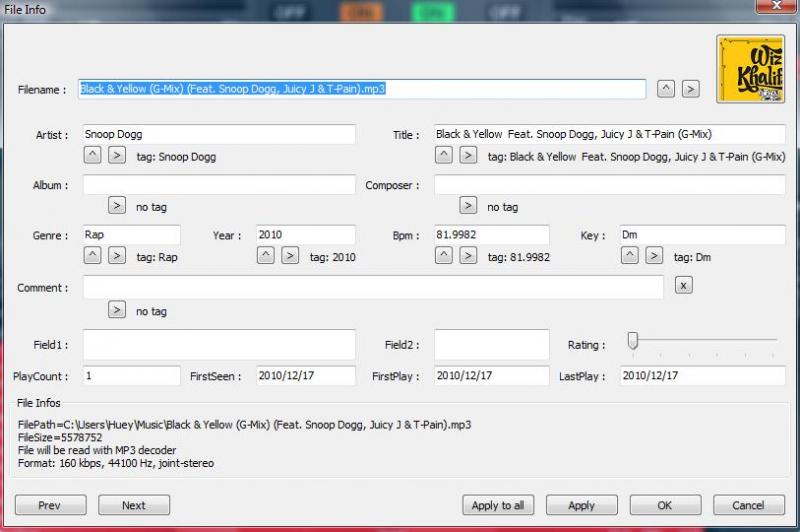Click the right arrow next to Filename field
800x532 pixels.
pos(690,89)
